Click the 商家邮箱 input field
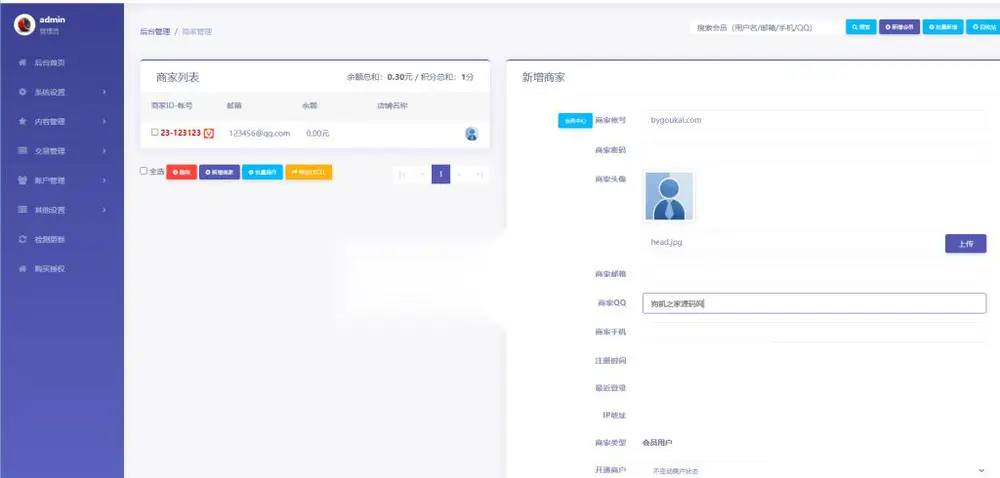 (x=814, y=273)
